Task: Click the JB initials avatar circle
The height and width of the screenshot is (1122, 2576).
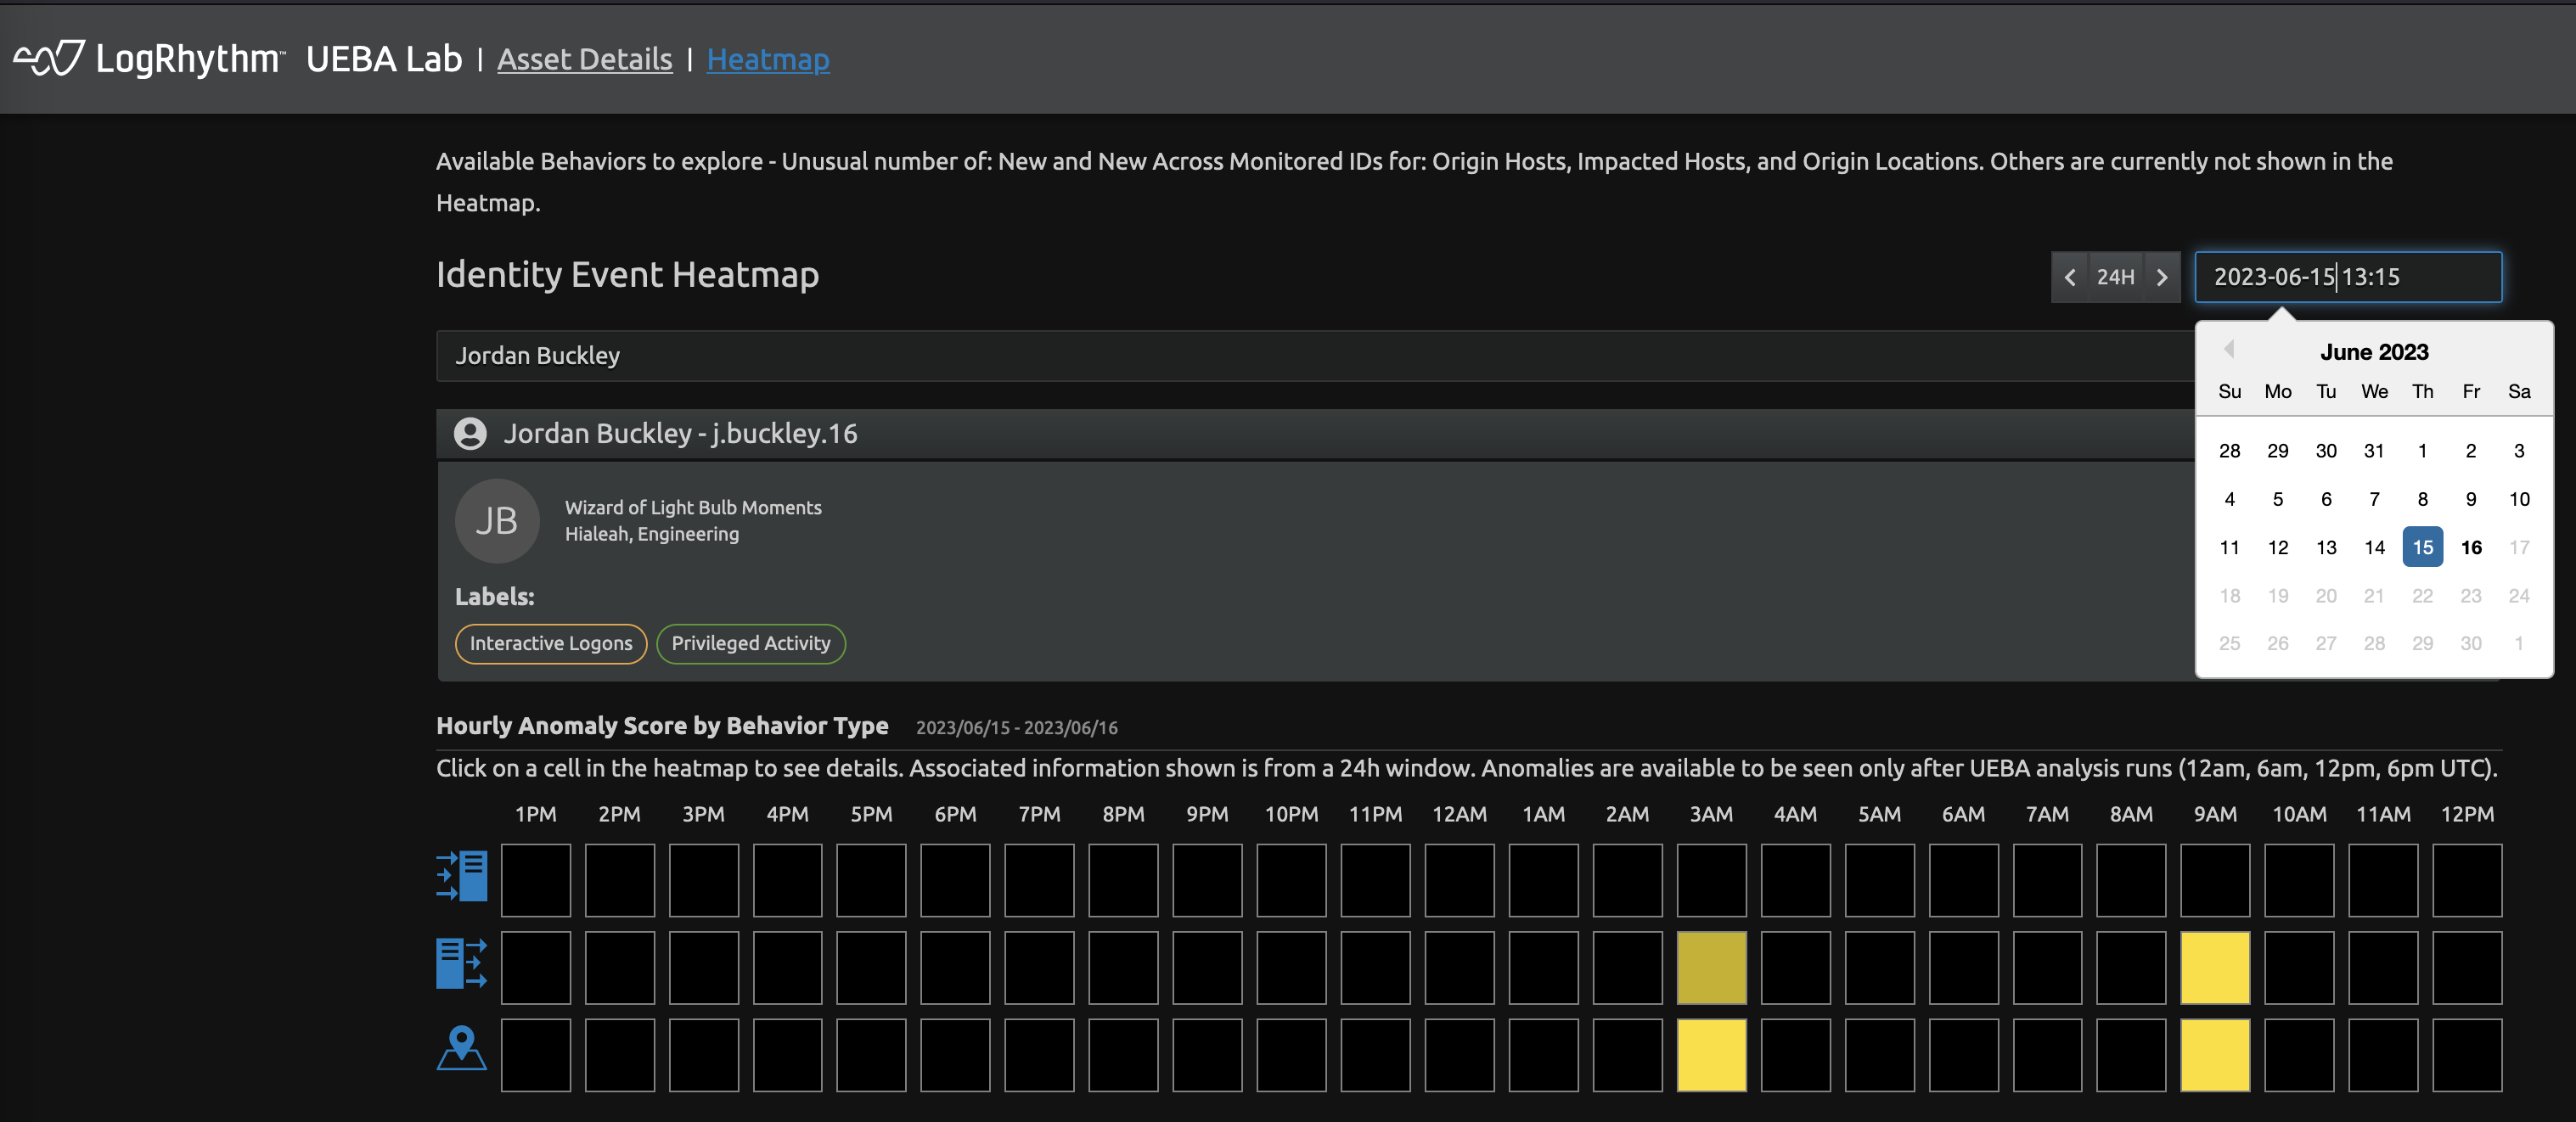Action: [x=497, y=521]
